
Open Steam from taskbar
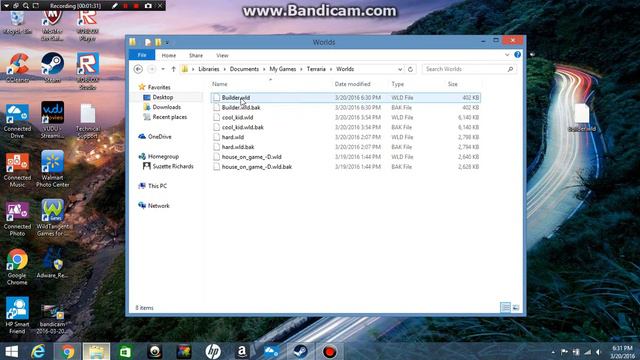[x=300, y=351]
